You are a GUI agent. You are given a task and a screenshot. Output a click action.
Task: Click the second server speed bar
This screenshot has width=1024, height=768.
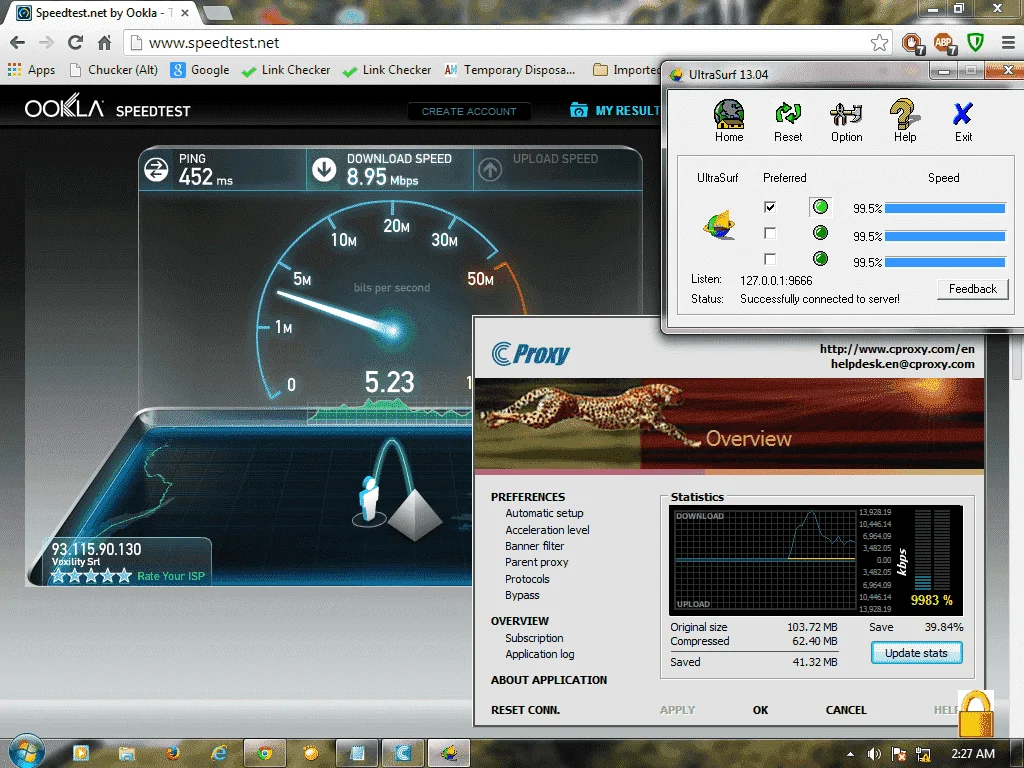click(x=945, y=236)
